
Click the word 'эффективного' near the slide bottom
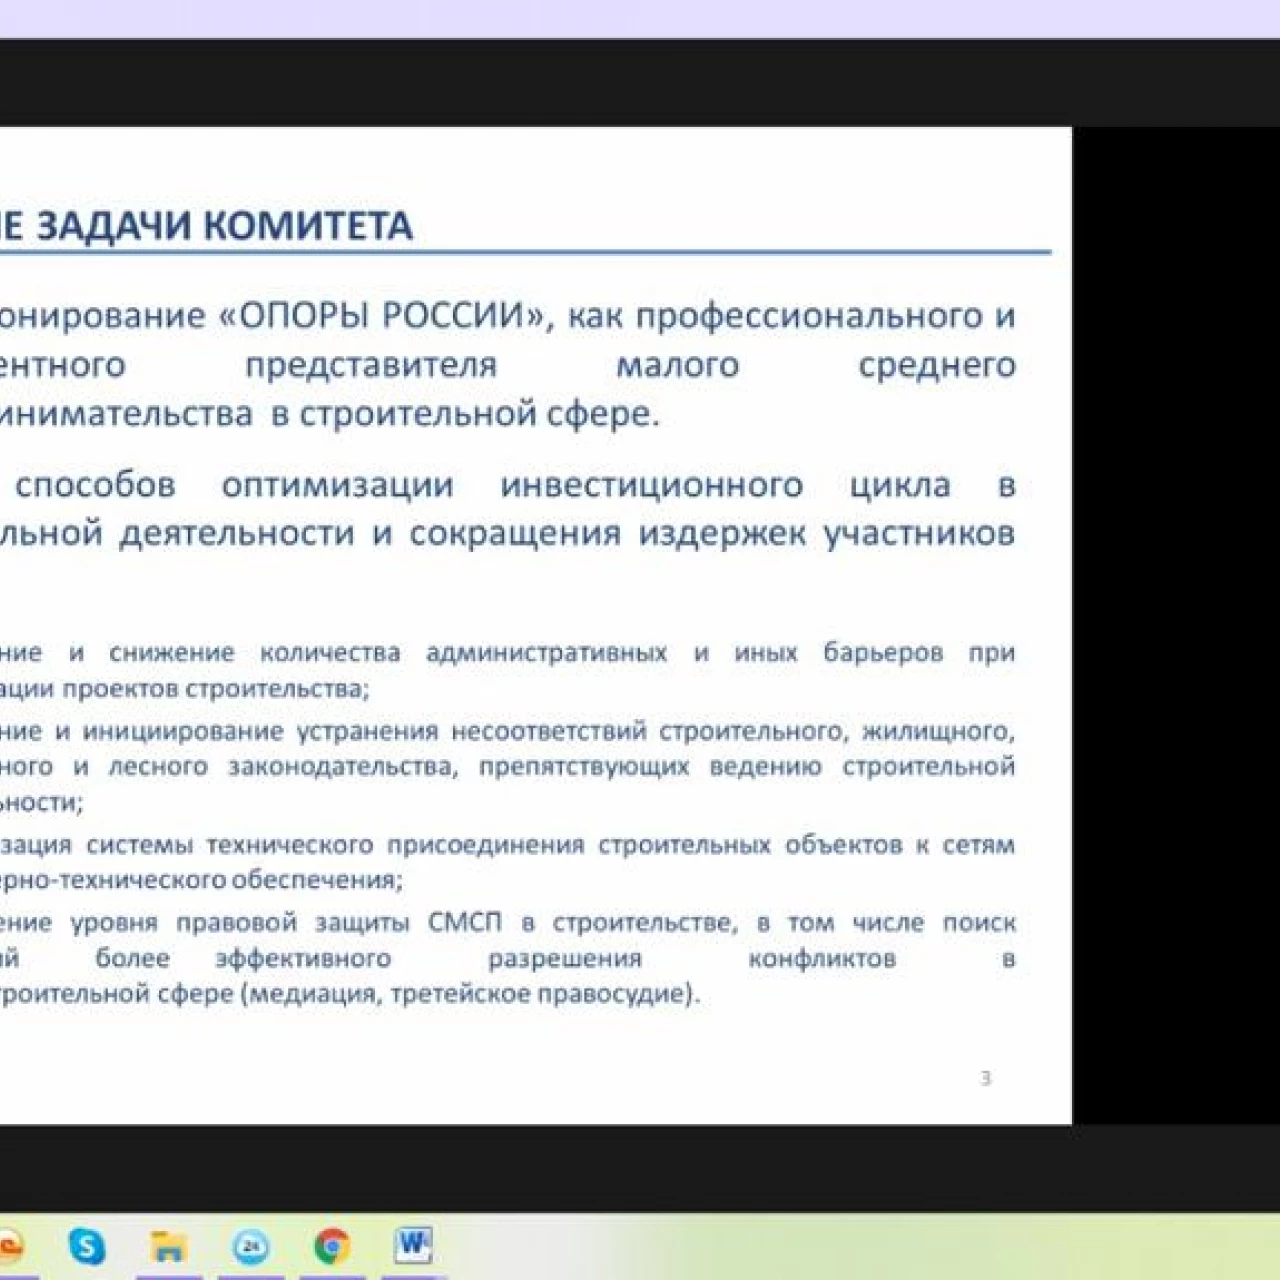303,959
